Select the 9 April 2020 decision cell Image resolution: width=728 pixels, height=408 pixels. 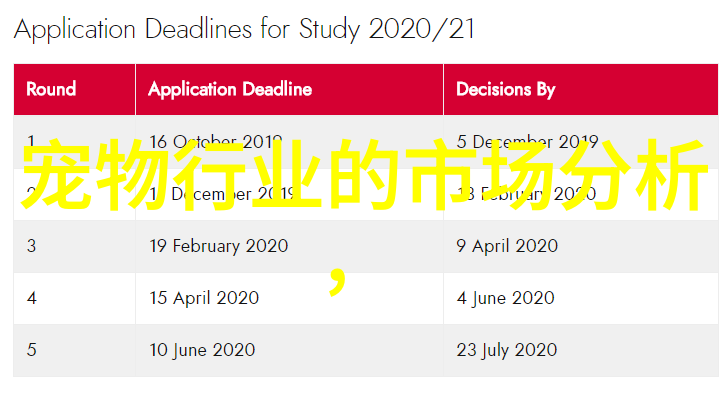581,246
